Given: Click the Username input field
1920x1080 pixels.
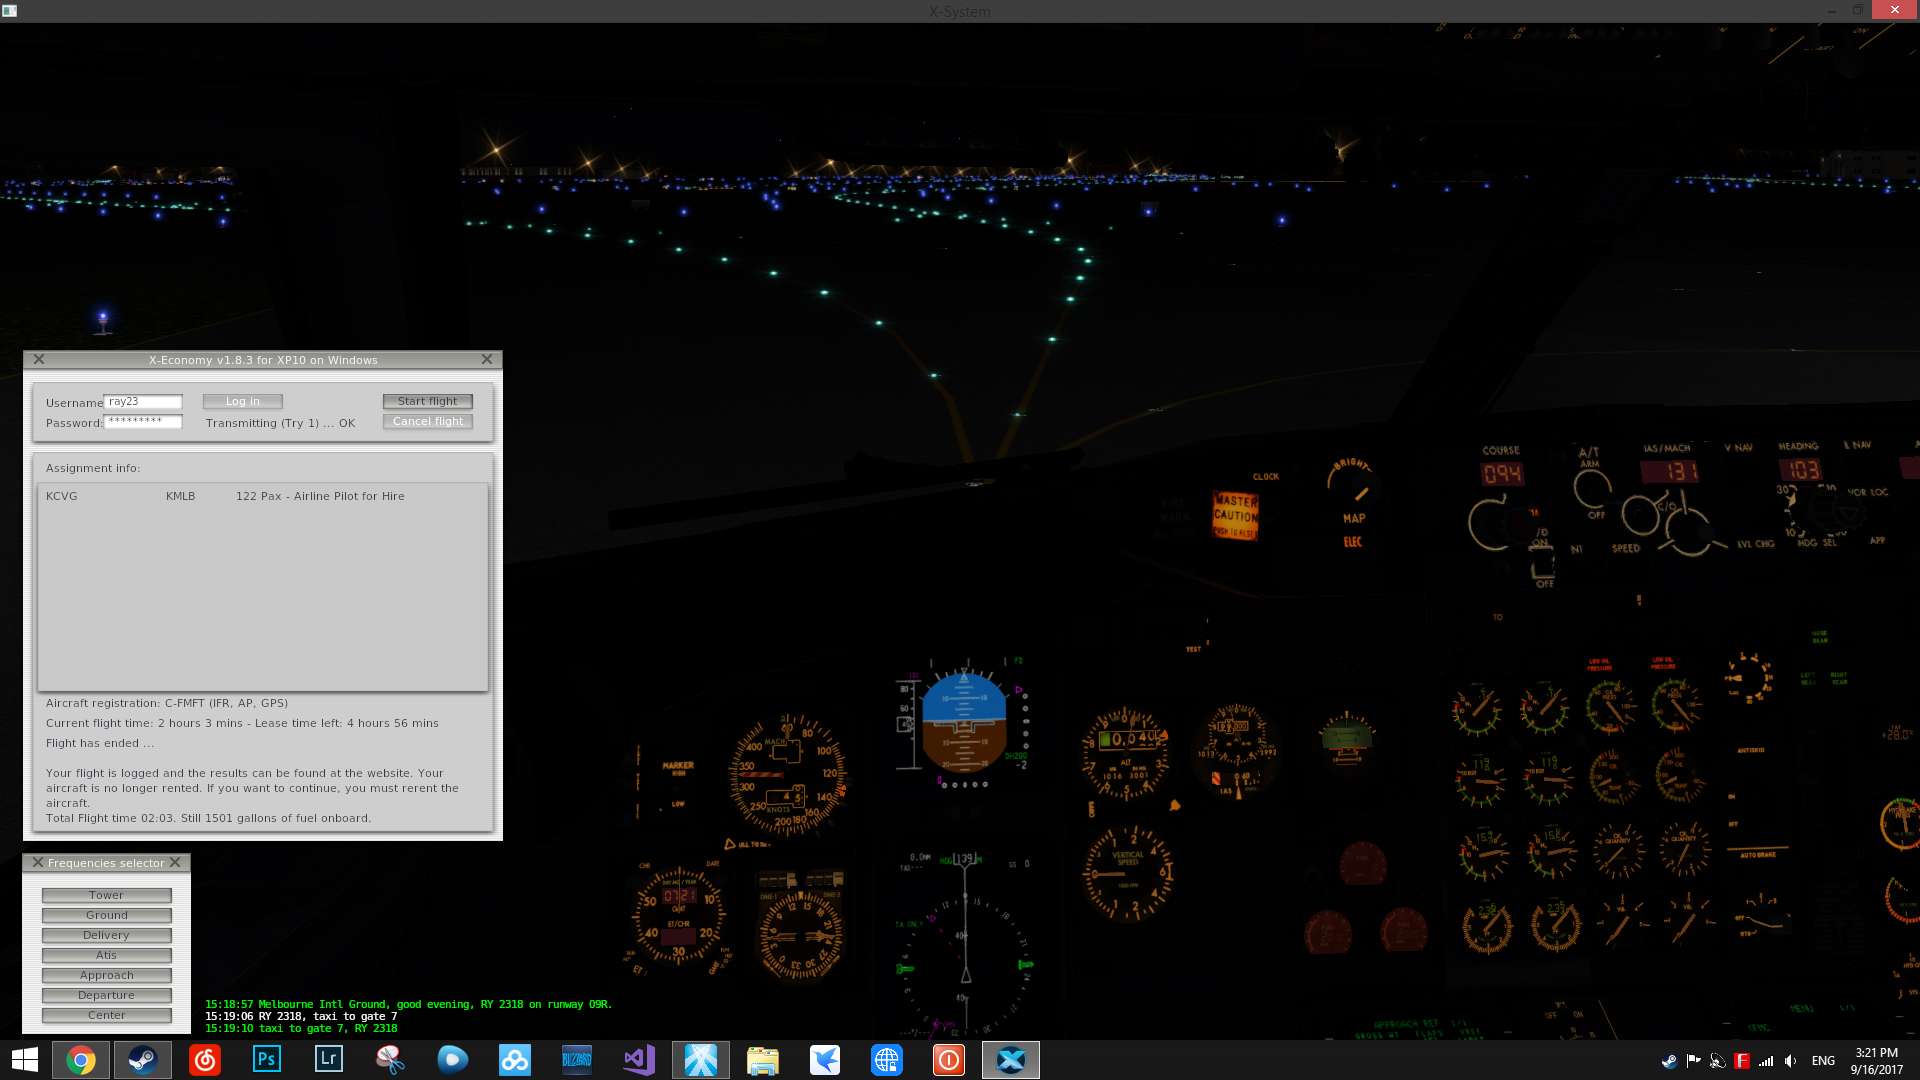Looking at the screenshot, I should click(144, 401).
